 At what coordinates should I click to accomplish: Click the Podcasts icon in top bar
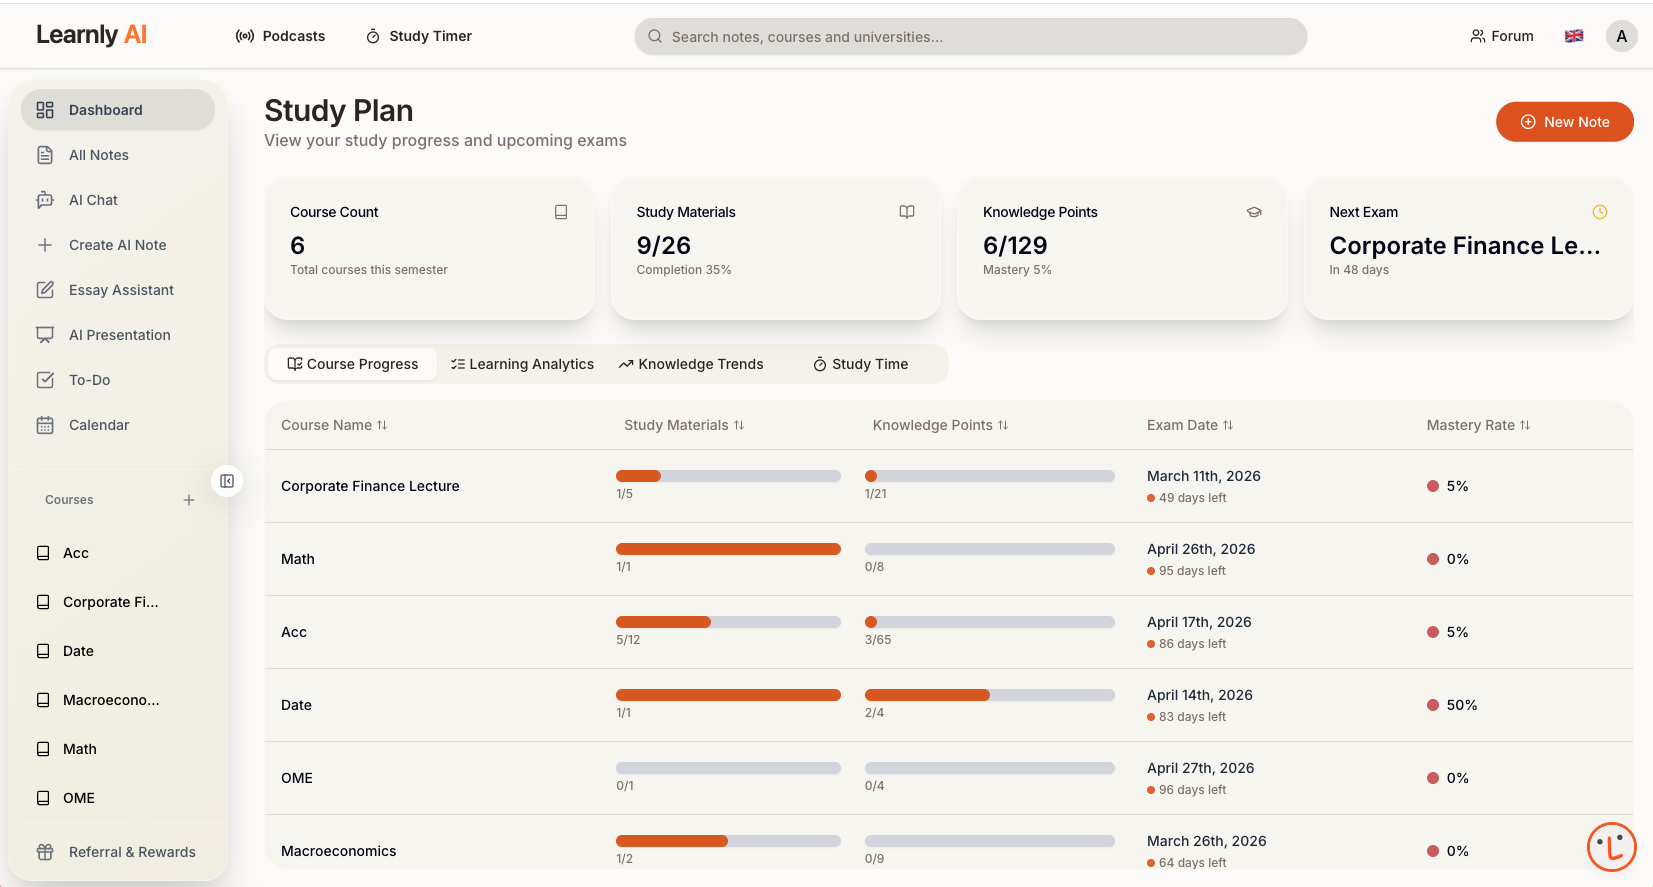point(245,36)
